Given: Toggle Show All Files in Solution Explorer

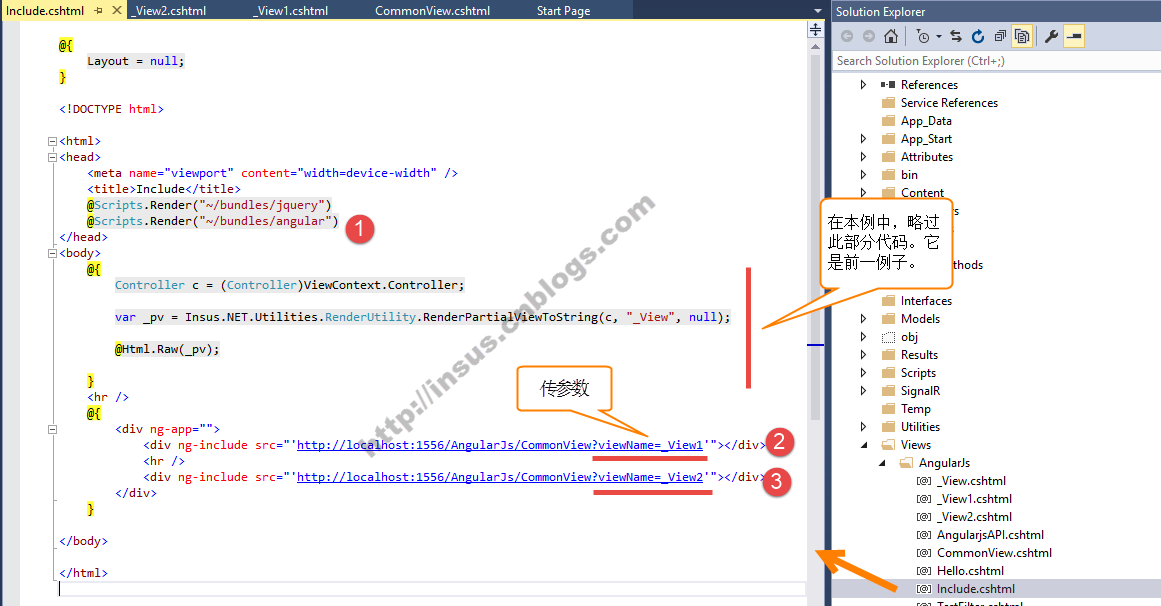Looking at the screenshot, I should [1022, 36].
